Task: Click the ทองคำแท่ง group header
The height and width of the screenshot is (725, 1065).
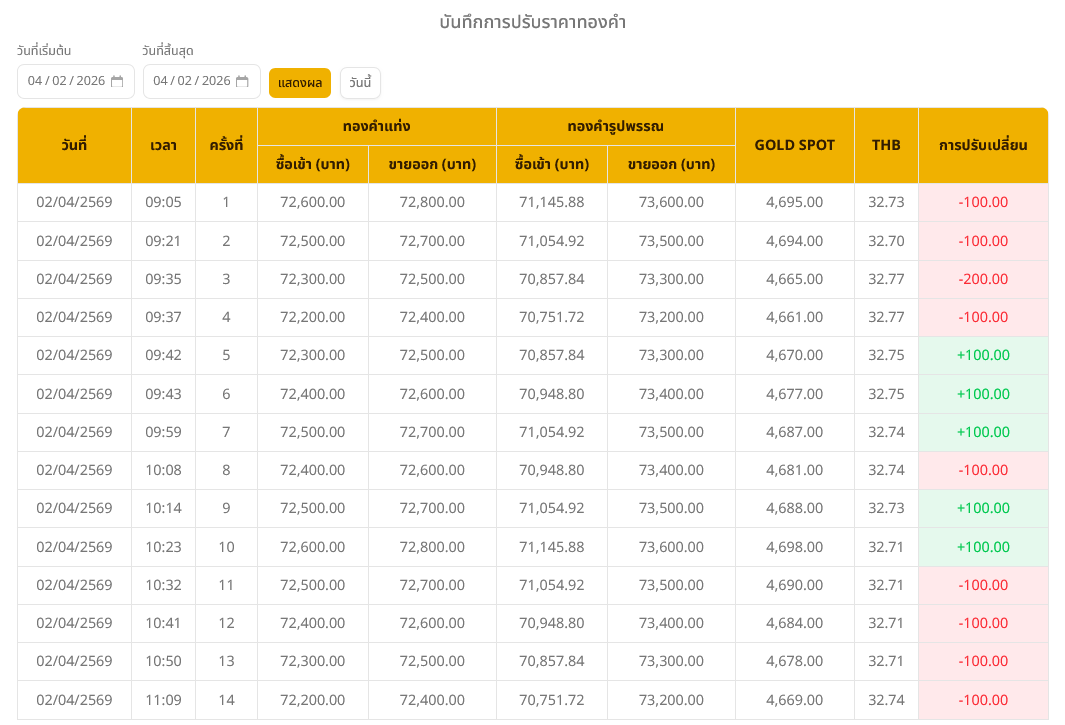Action: click(376, 127)
